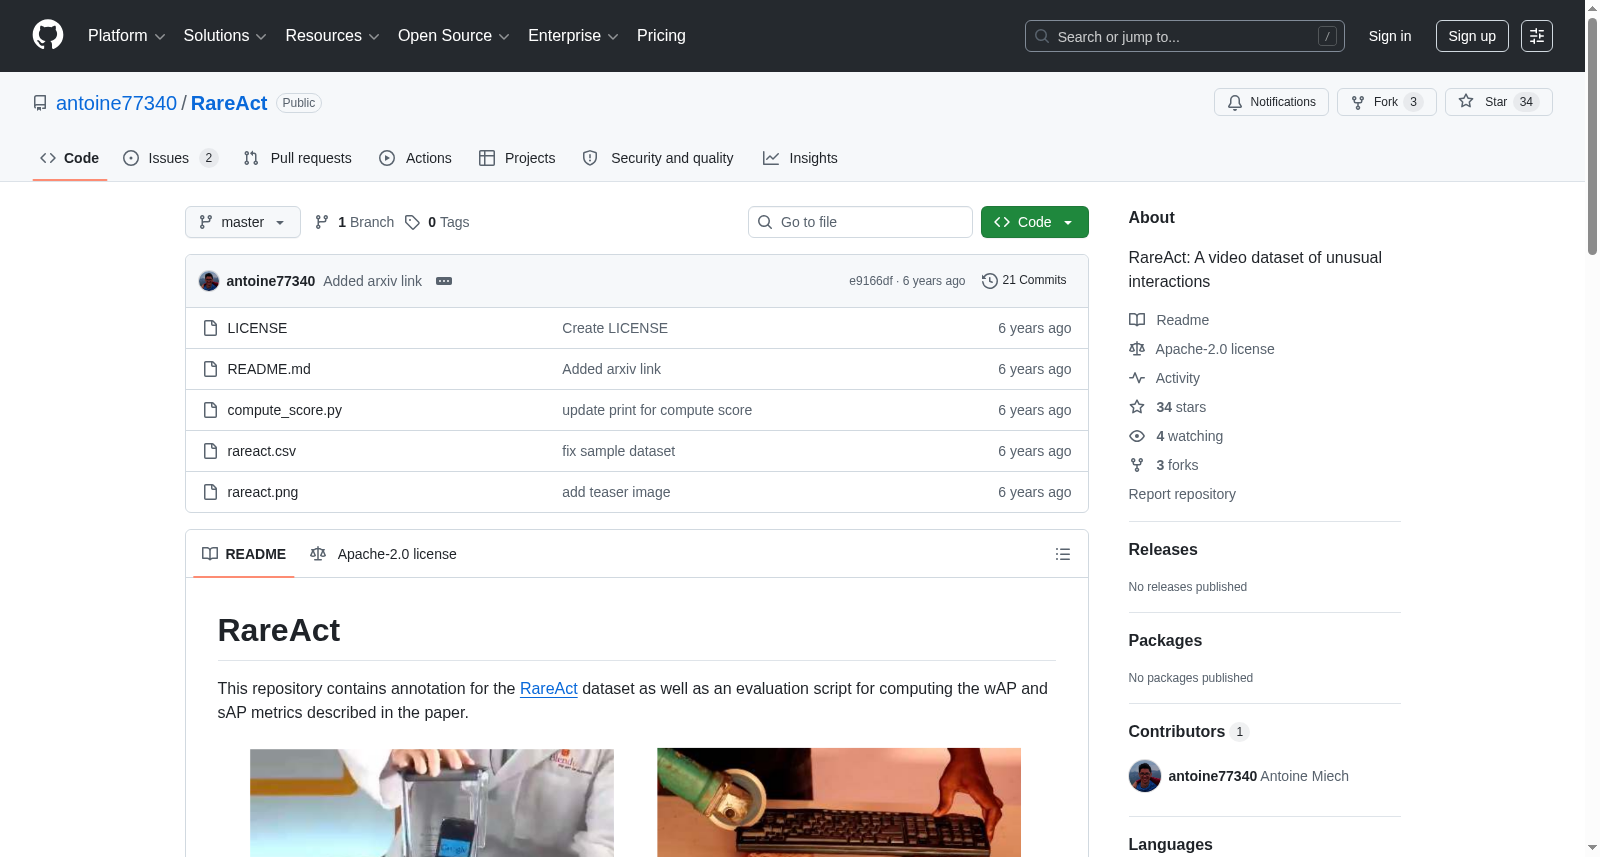Click the Sign up button
The image size is (1600, 857).
coord(1472,36)
